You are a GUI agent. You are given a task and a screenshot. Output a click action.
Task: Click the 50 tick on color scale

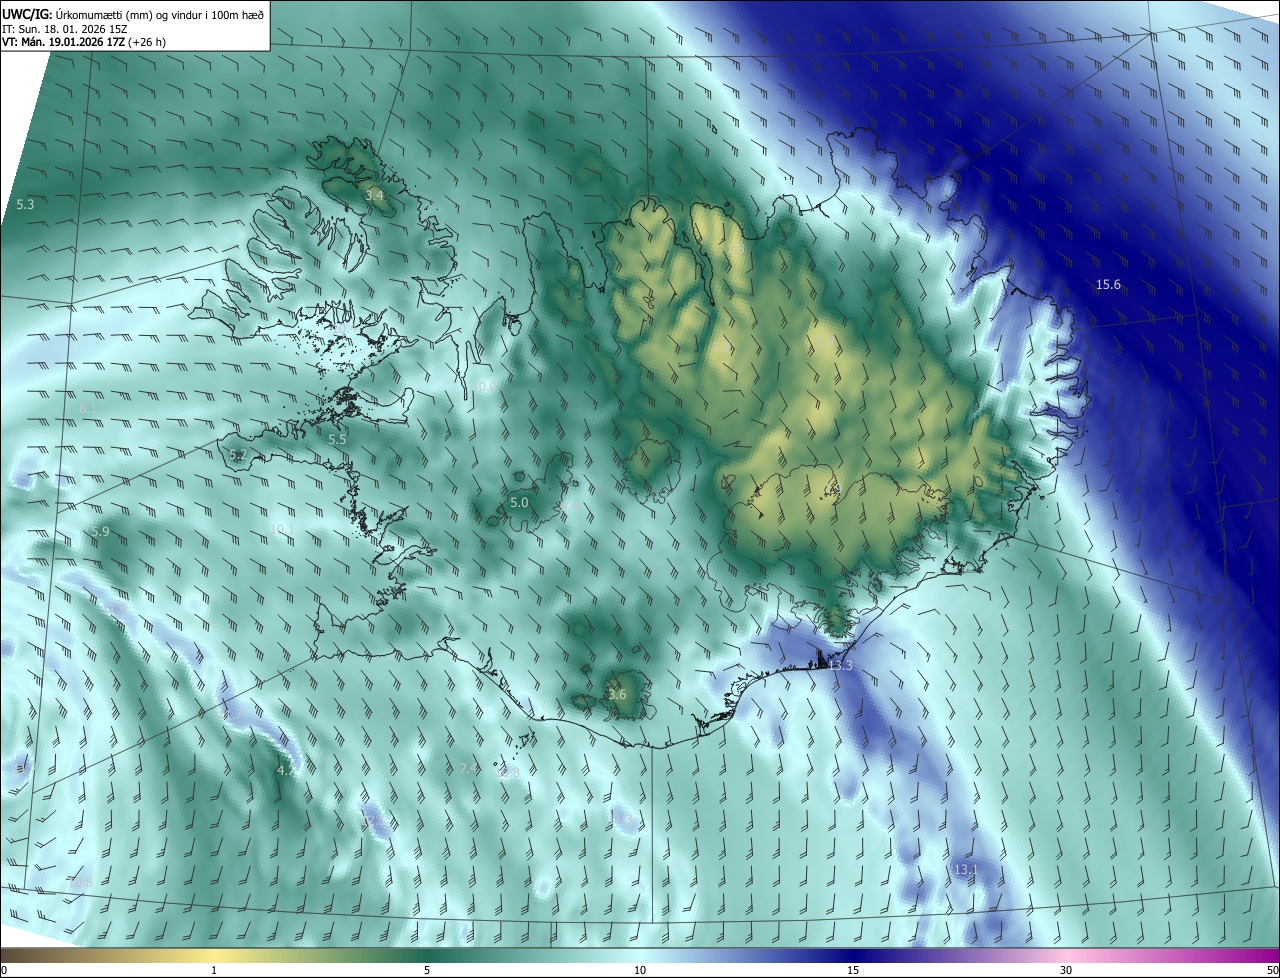pyautogui.click(x=1272, y=970)
